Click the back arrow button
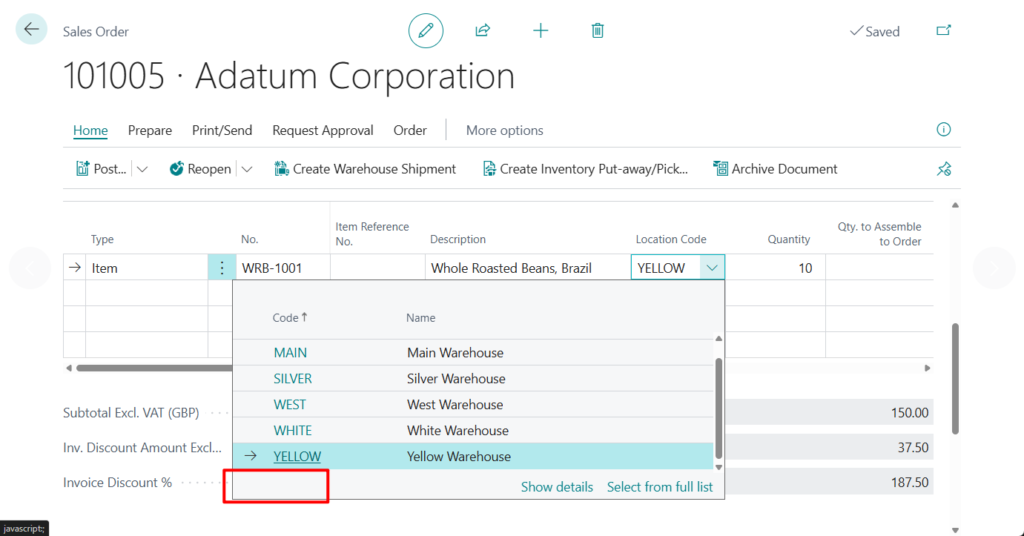Screen dimensions: 1024x536 (x=31, y=30)
